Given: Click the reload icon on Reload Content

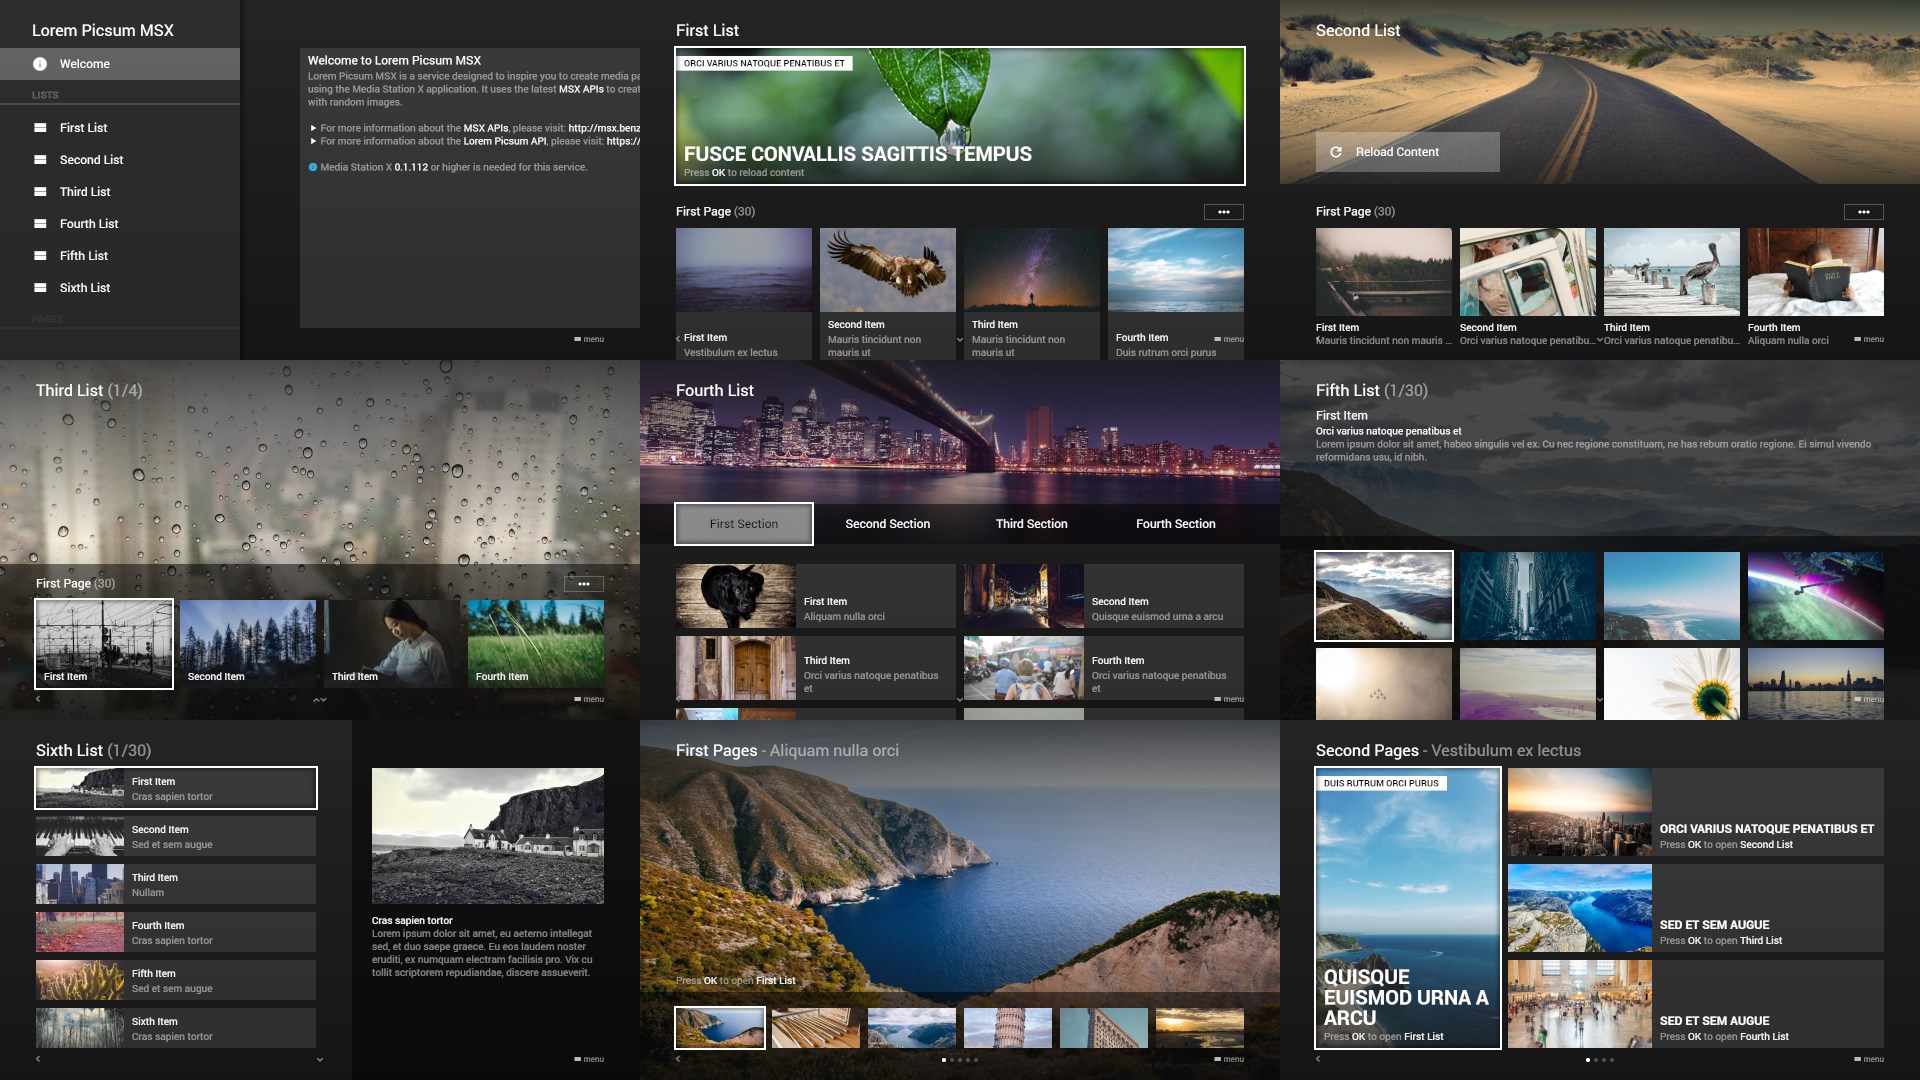Looking at the screenshot, I should pos(1336,152).
